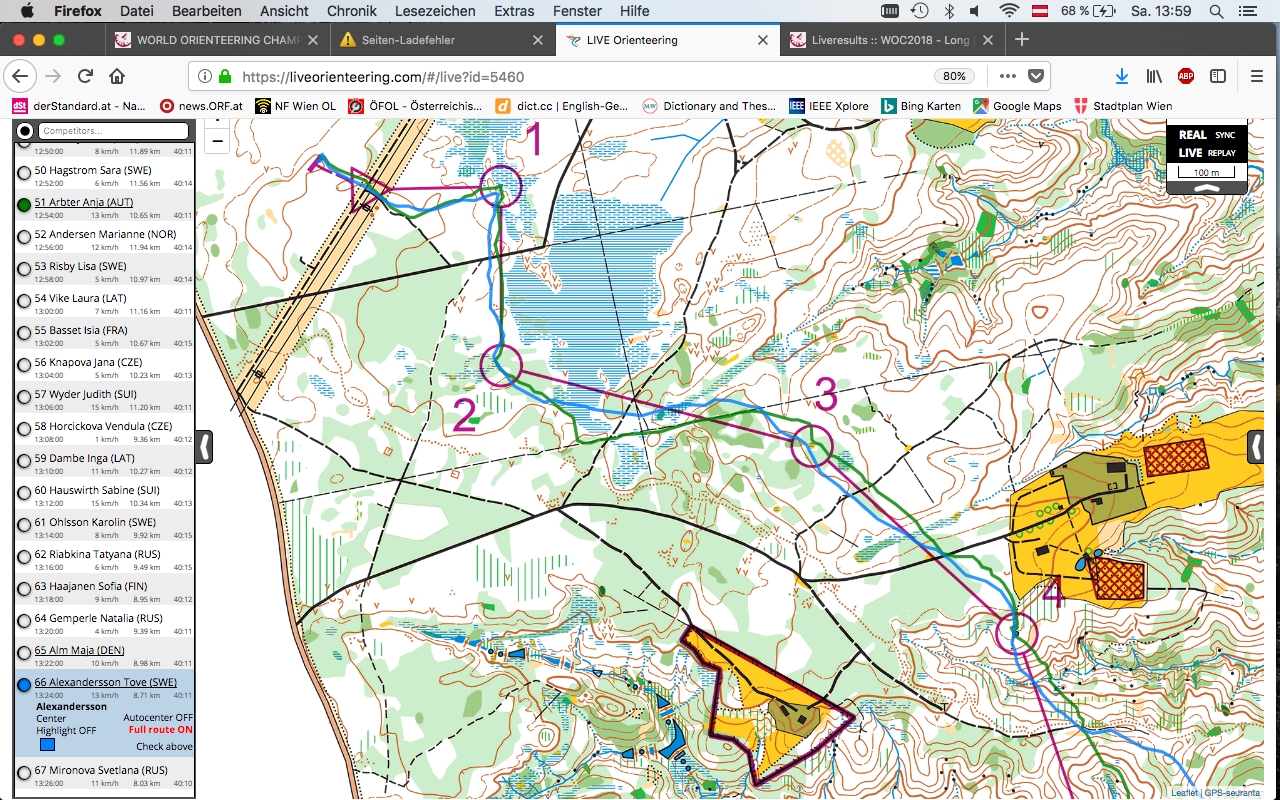The height and width of the screenshot is (800, 1280).
Task: Collapse the left competitor panel handle
Action: tap(205, 446)
